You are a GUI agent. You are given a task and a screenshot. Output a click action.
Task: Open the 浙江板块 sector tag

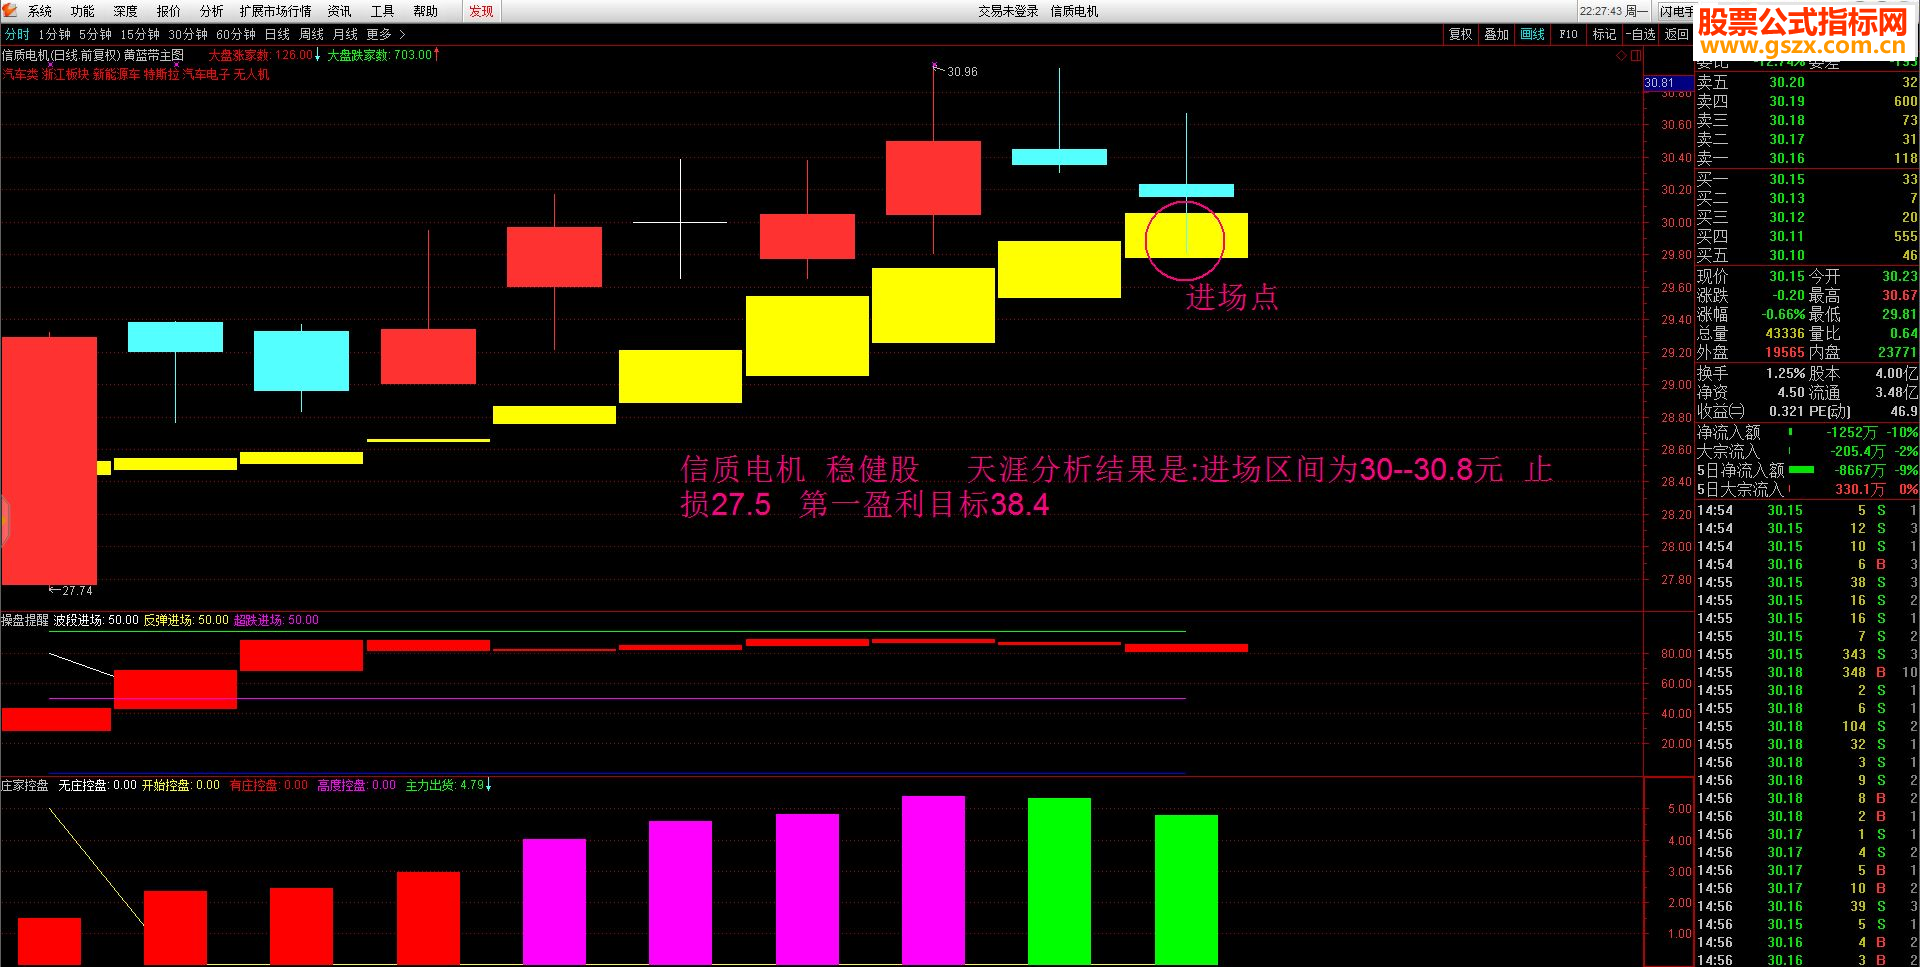65,74
